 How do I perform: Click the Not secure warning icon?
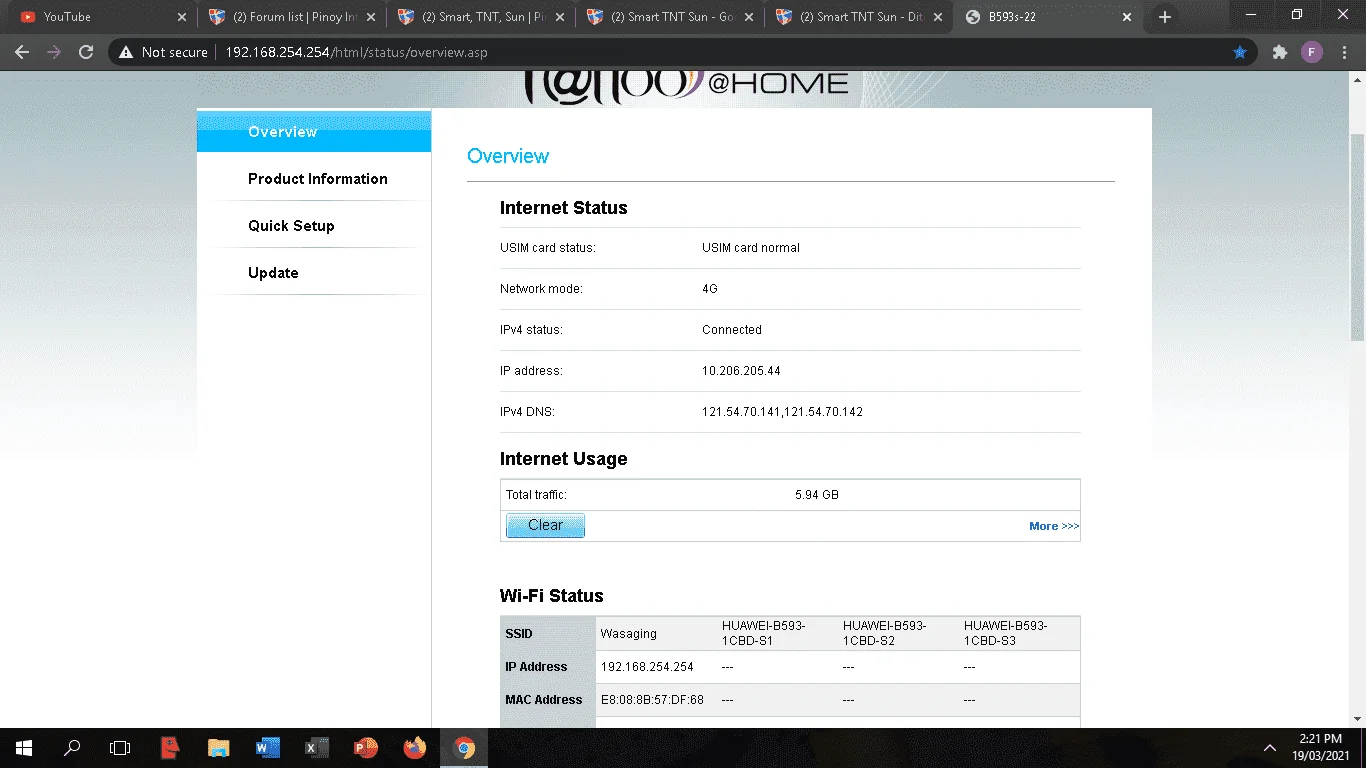pyautogui.click(x=126, y=52)
